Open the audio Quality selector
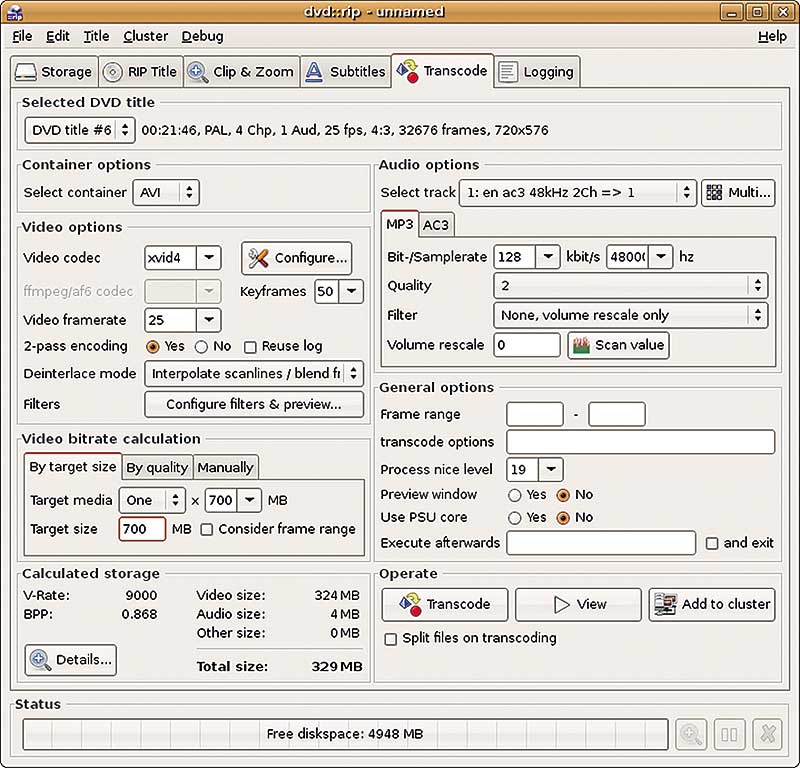 tap(631, 286)
